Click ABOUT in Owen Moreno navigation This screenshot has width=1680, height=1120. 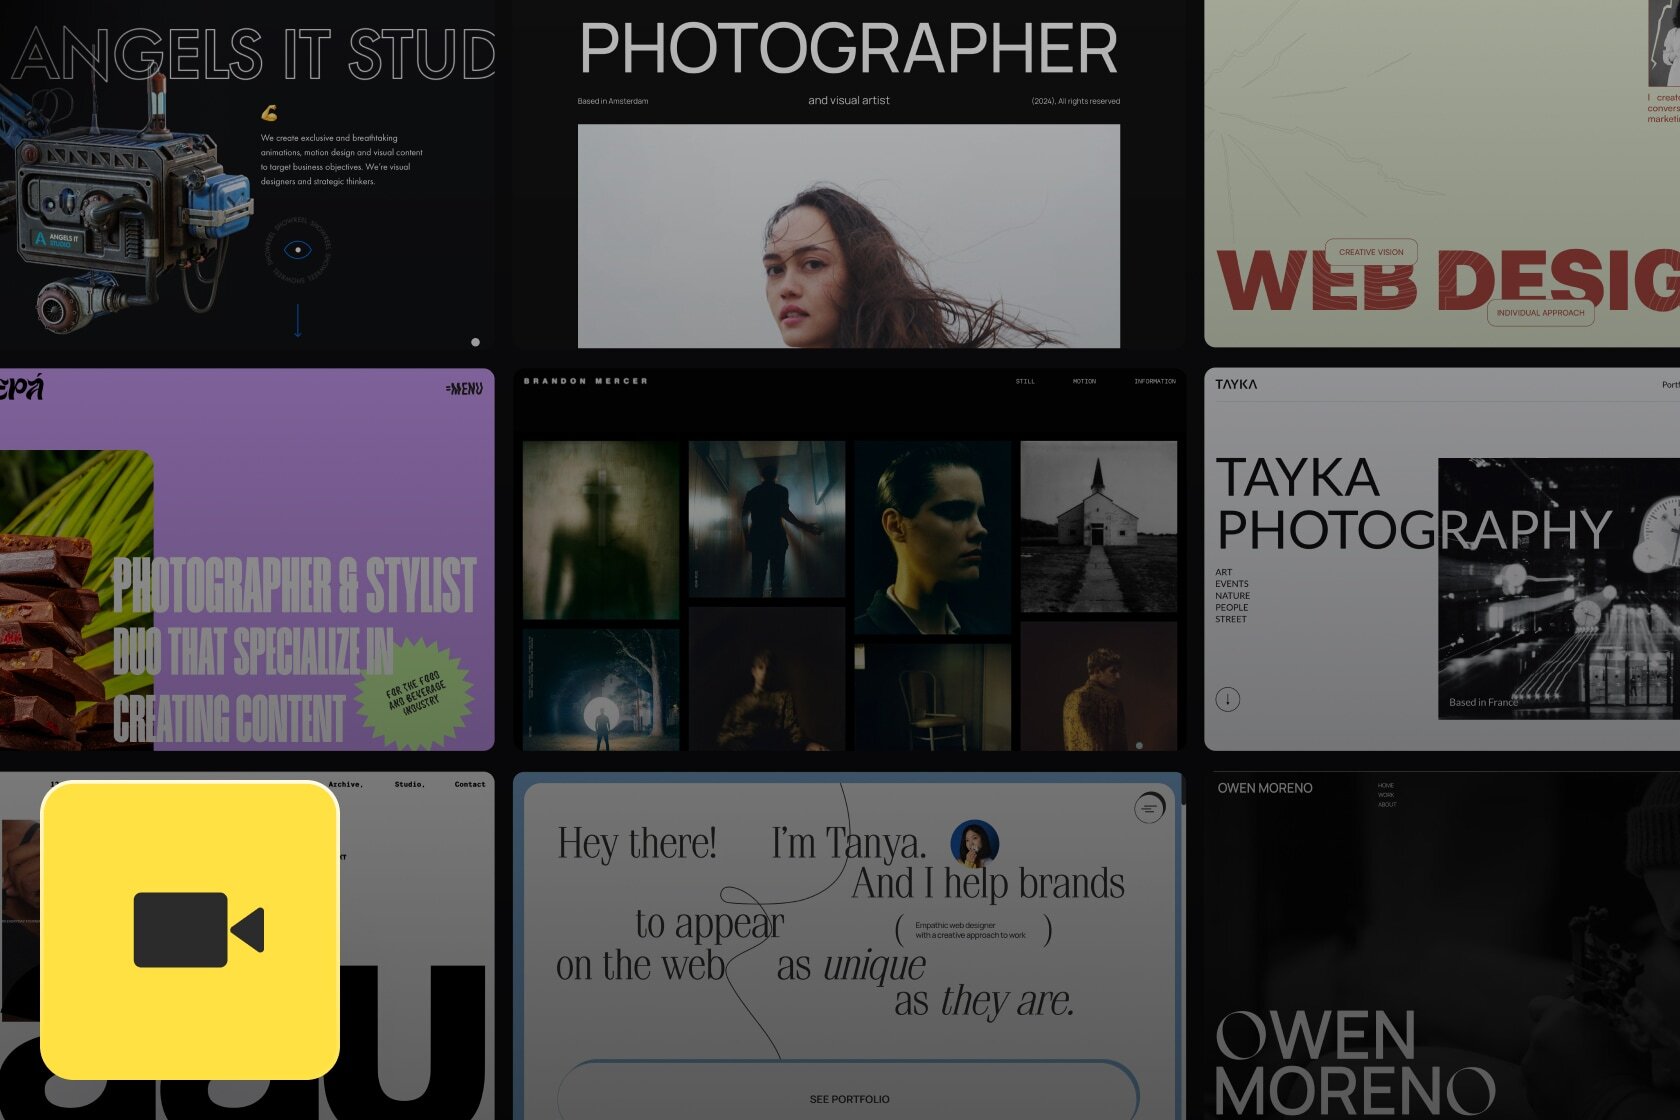pos(1387,804)
